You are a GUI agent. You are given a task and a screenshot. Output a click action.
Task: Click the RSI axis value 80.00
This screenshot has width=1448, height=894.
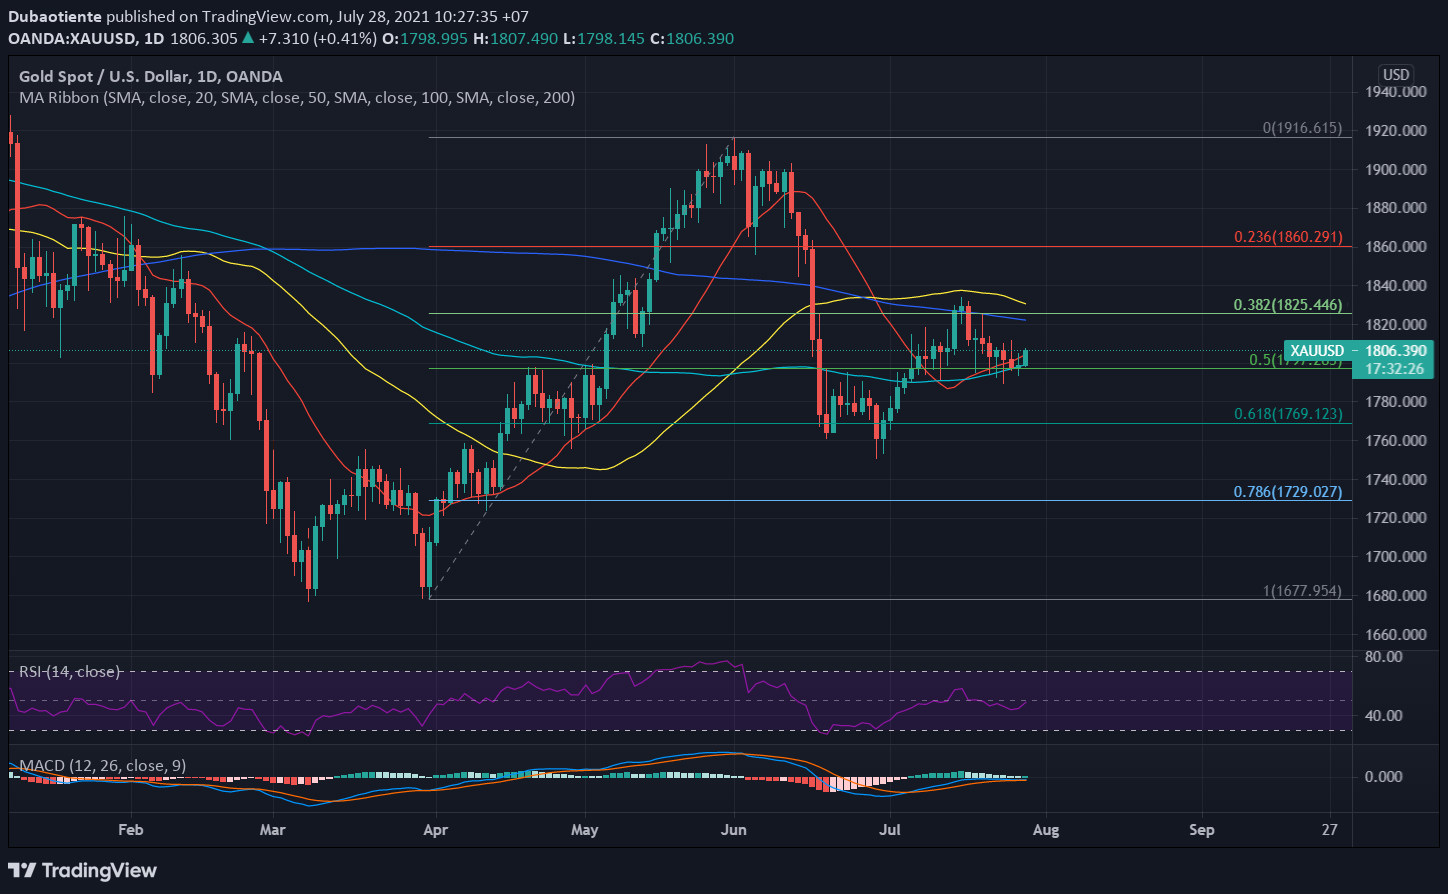[x=1383, y=657]
